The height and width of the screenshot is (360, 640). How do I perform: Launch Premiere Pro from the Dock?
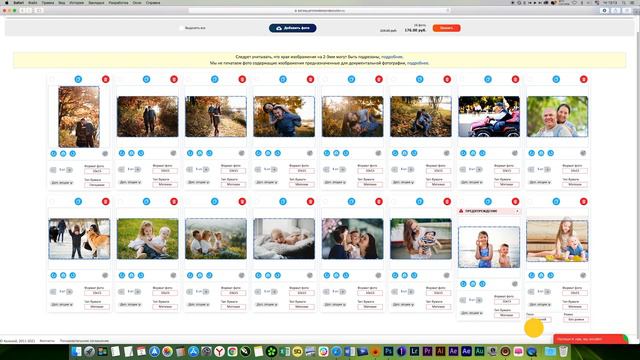click(427, 351)
